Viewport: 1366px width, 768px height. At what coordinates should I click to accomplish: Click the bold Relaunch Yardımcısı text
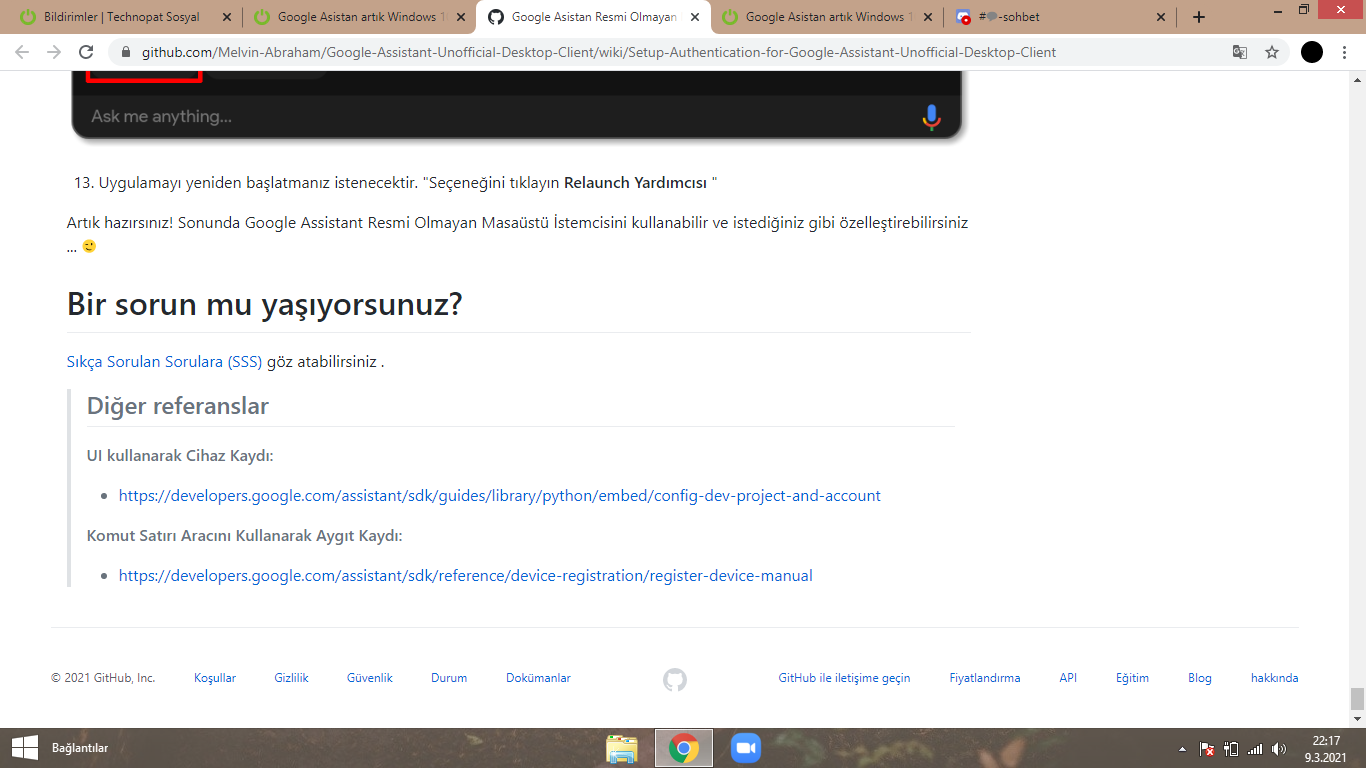tap(636, 183)
